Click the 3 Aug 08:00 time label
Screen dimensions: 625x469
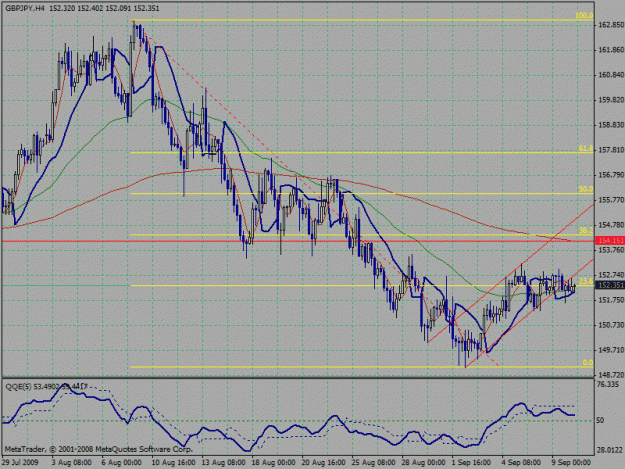point(72,463)
